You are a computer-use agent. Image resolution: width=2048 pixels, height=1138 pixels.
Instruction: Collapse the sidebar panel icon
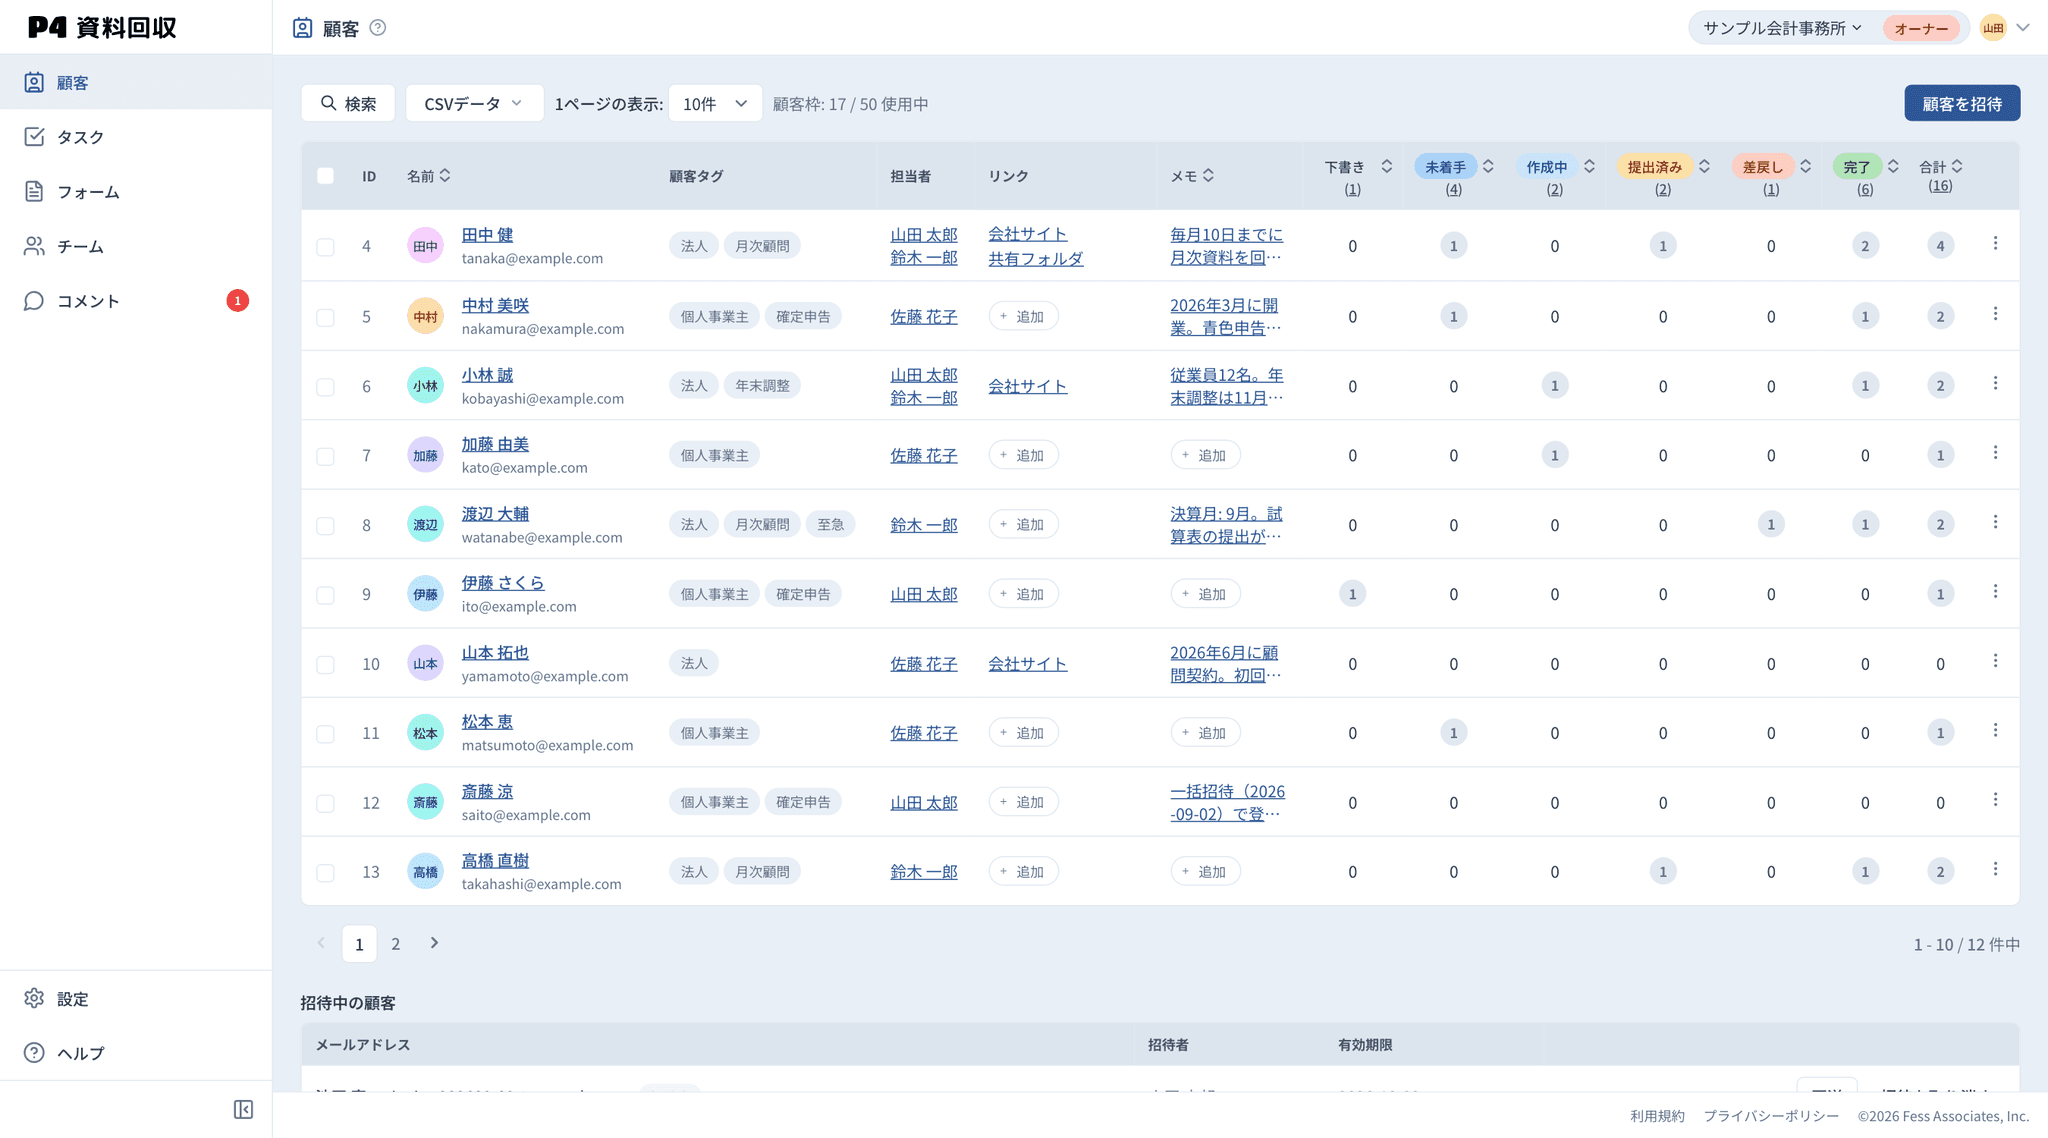pos(243,1109)
